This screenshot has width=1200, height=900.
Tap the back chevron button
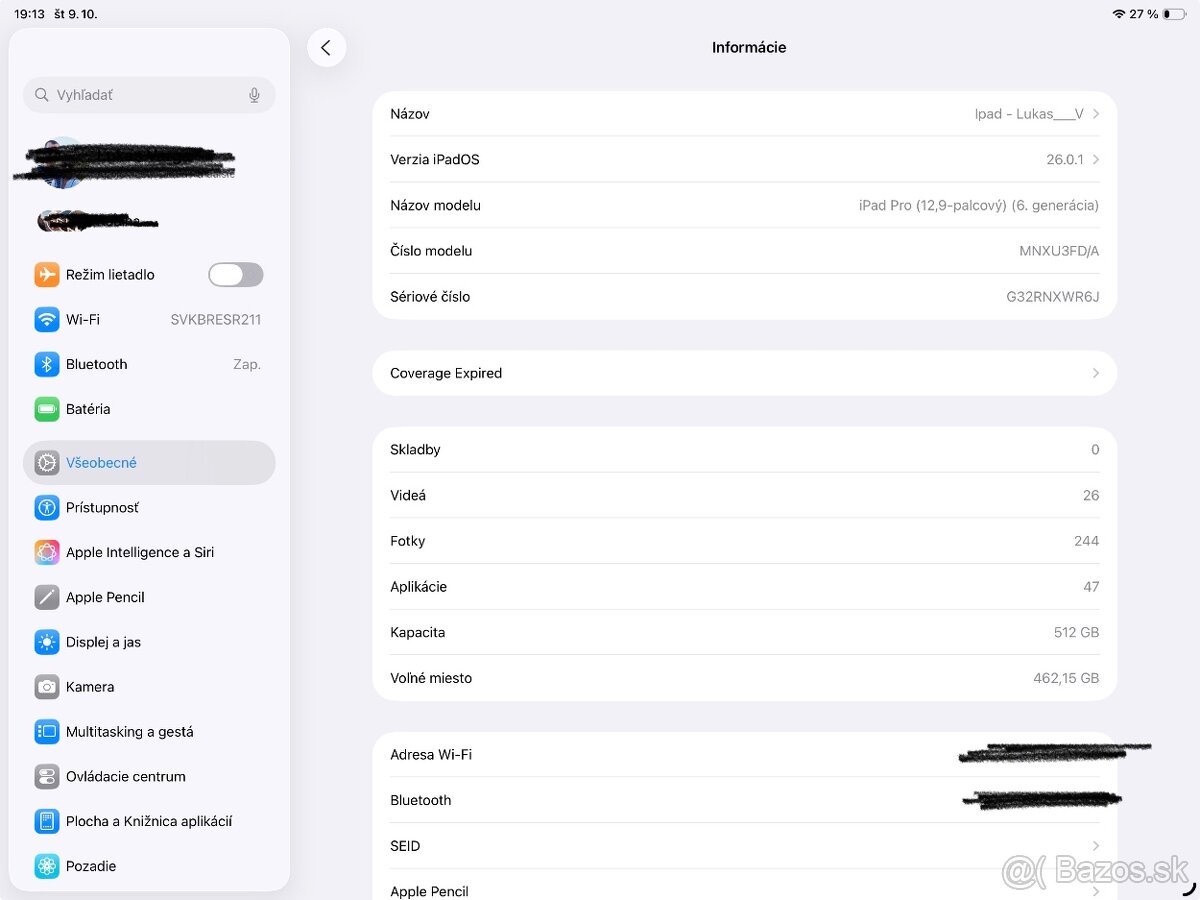point(326,47)
